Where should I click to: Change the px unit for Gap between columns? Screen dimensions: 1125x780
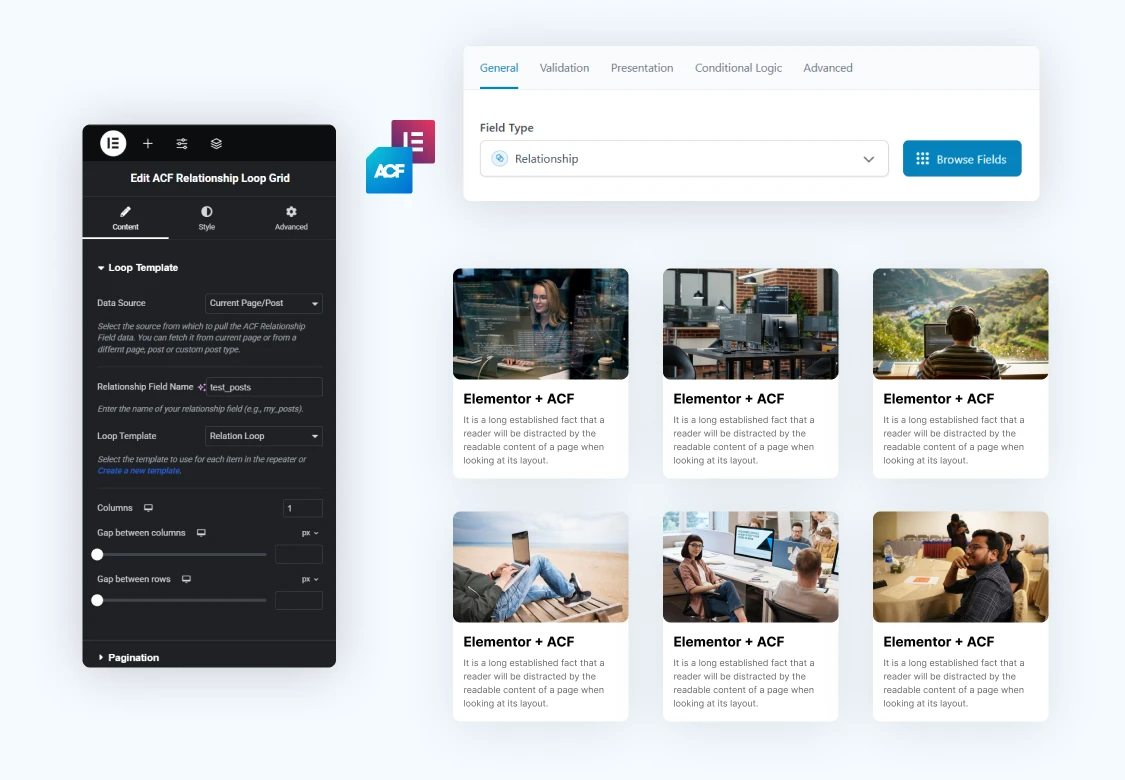point(310,533)
